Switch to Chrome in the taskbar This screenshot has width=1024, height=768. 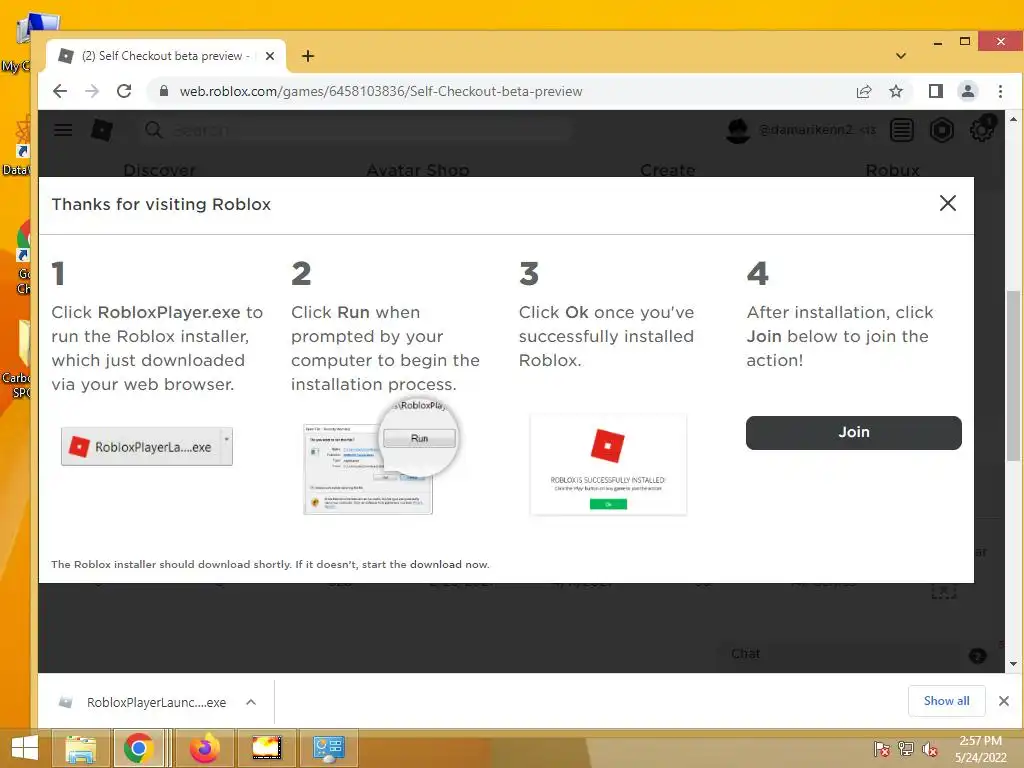click(x=138, y=748)
